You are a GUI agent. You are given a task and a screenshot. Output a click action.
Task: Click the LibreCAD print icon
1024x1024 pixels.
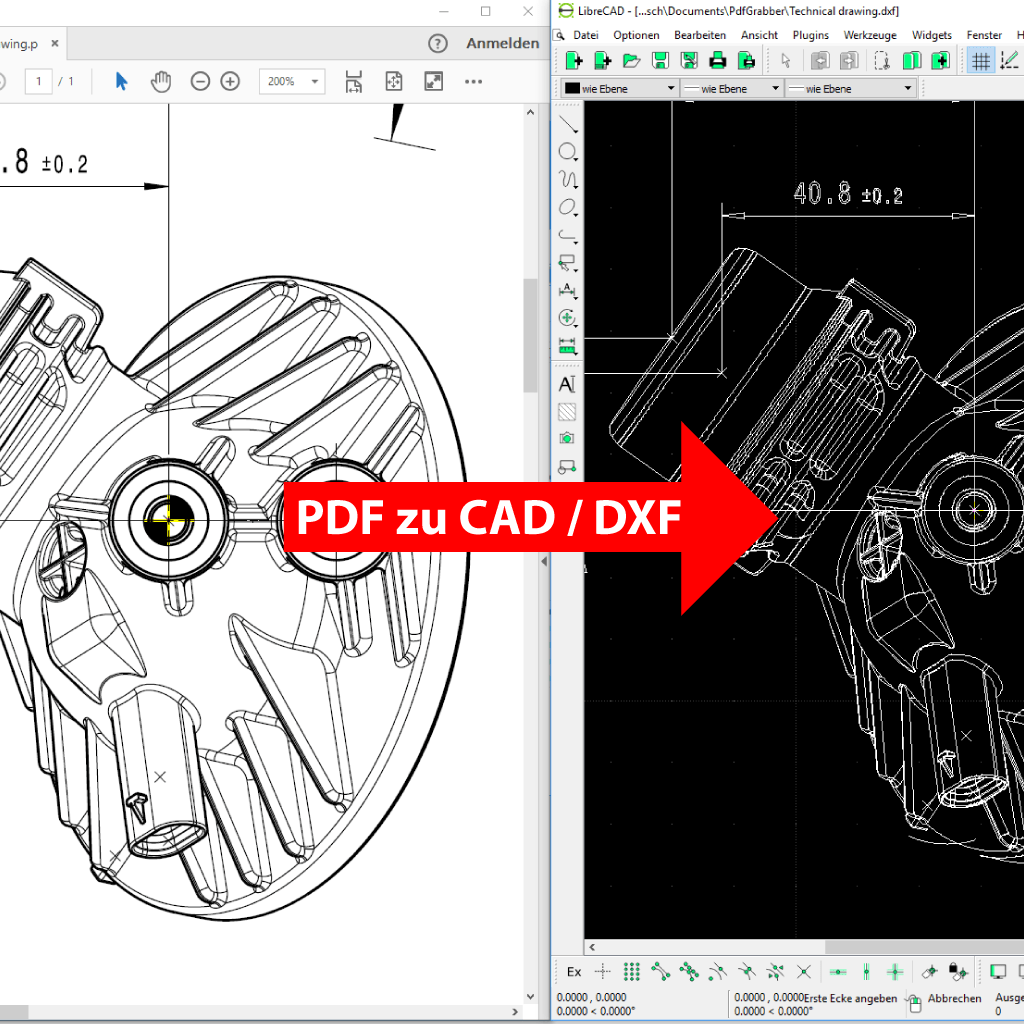[x=718, y=61]
